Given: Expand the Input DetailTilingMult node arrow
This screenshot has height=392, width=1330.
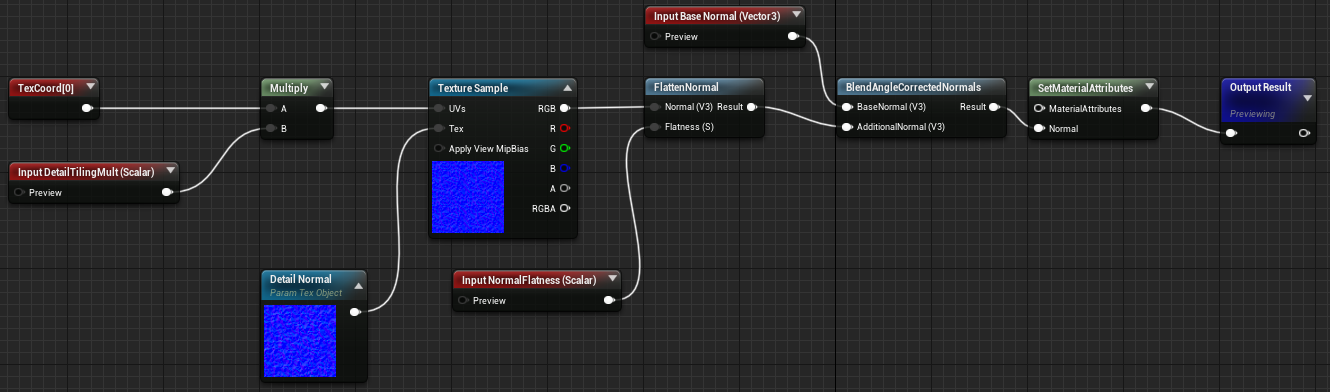Looking at the screenshot, I should [x=171, y=172].
